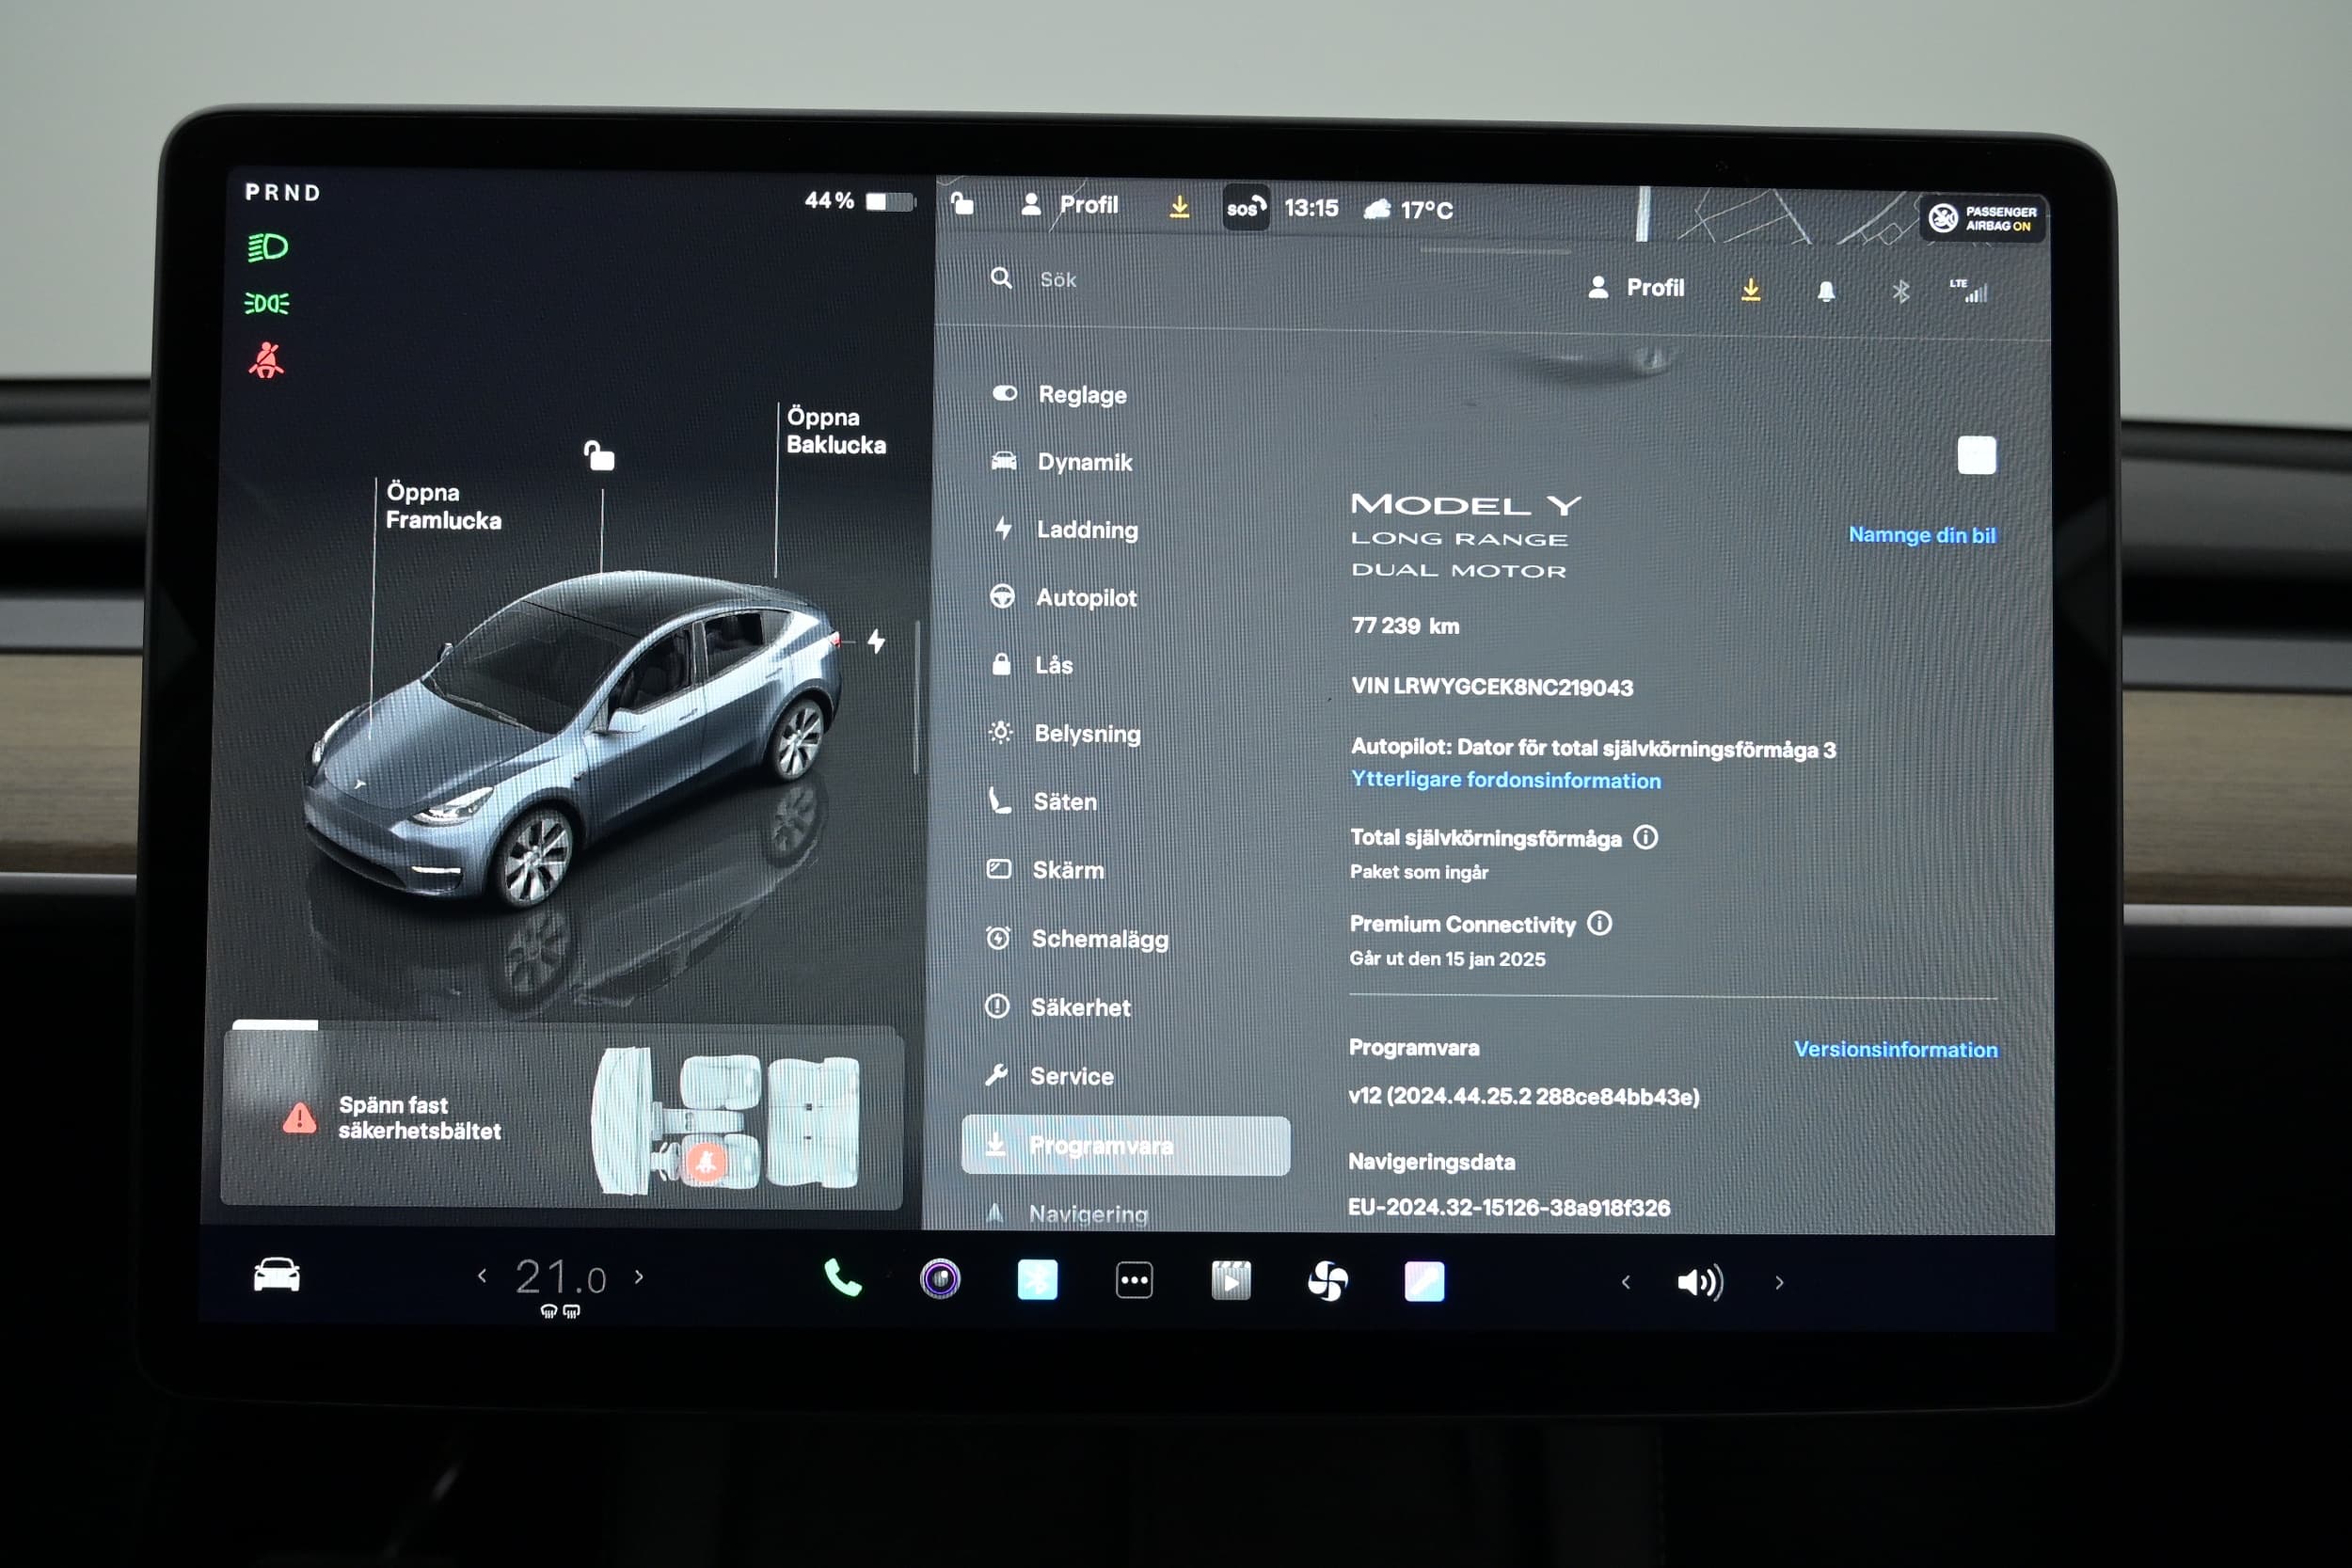2352x1568 pixels.
Task: Open the Bluetooth app in bottom bar
Action: point(1037,1280)
